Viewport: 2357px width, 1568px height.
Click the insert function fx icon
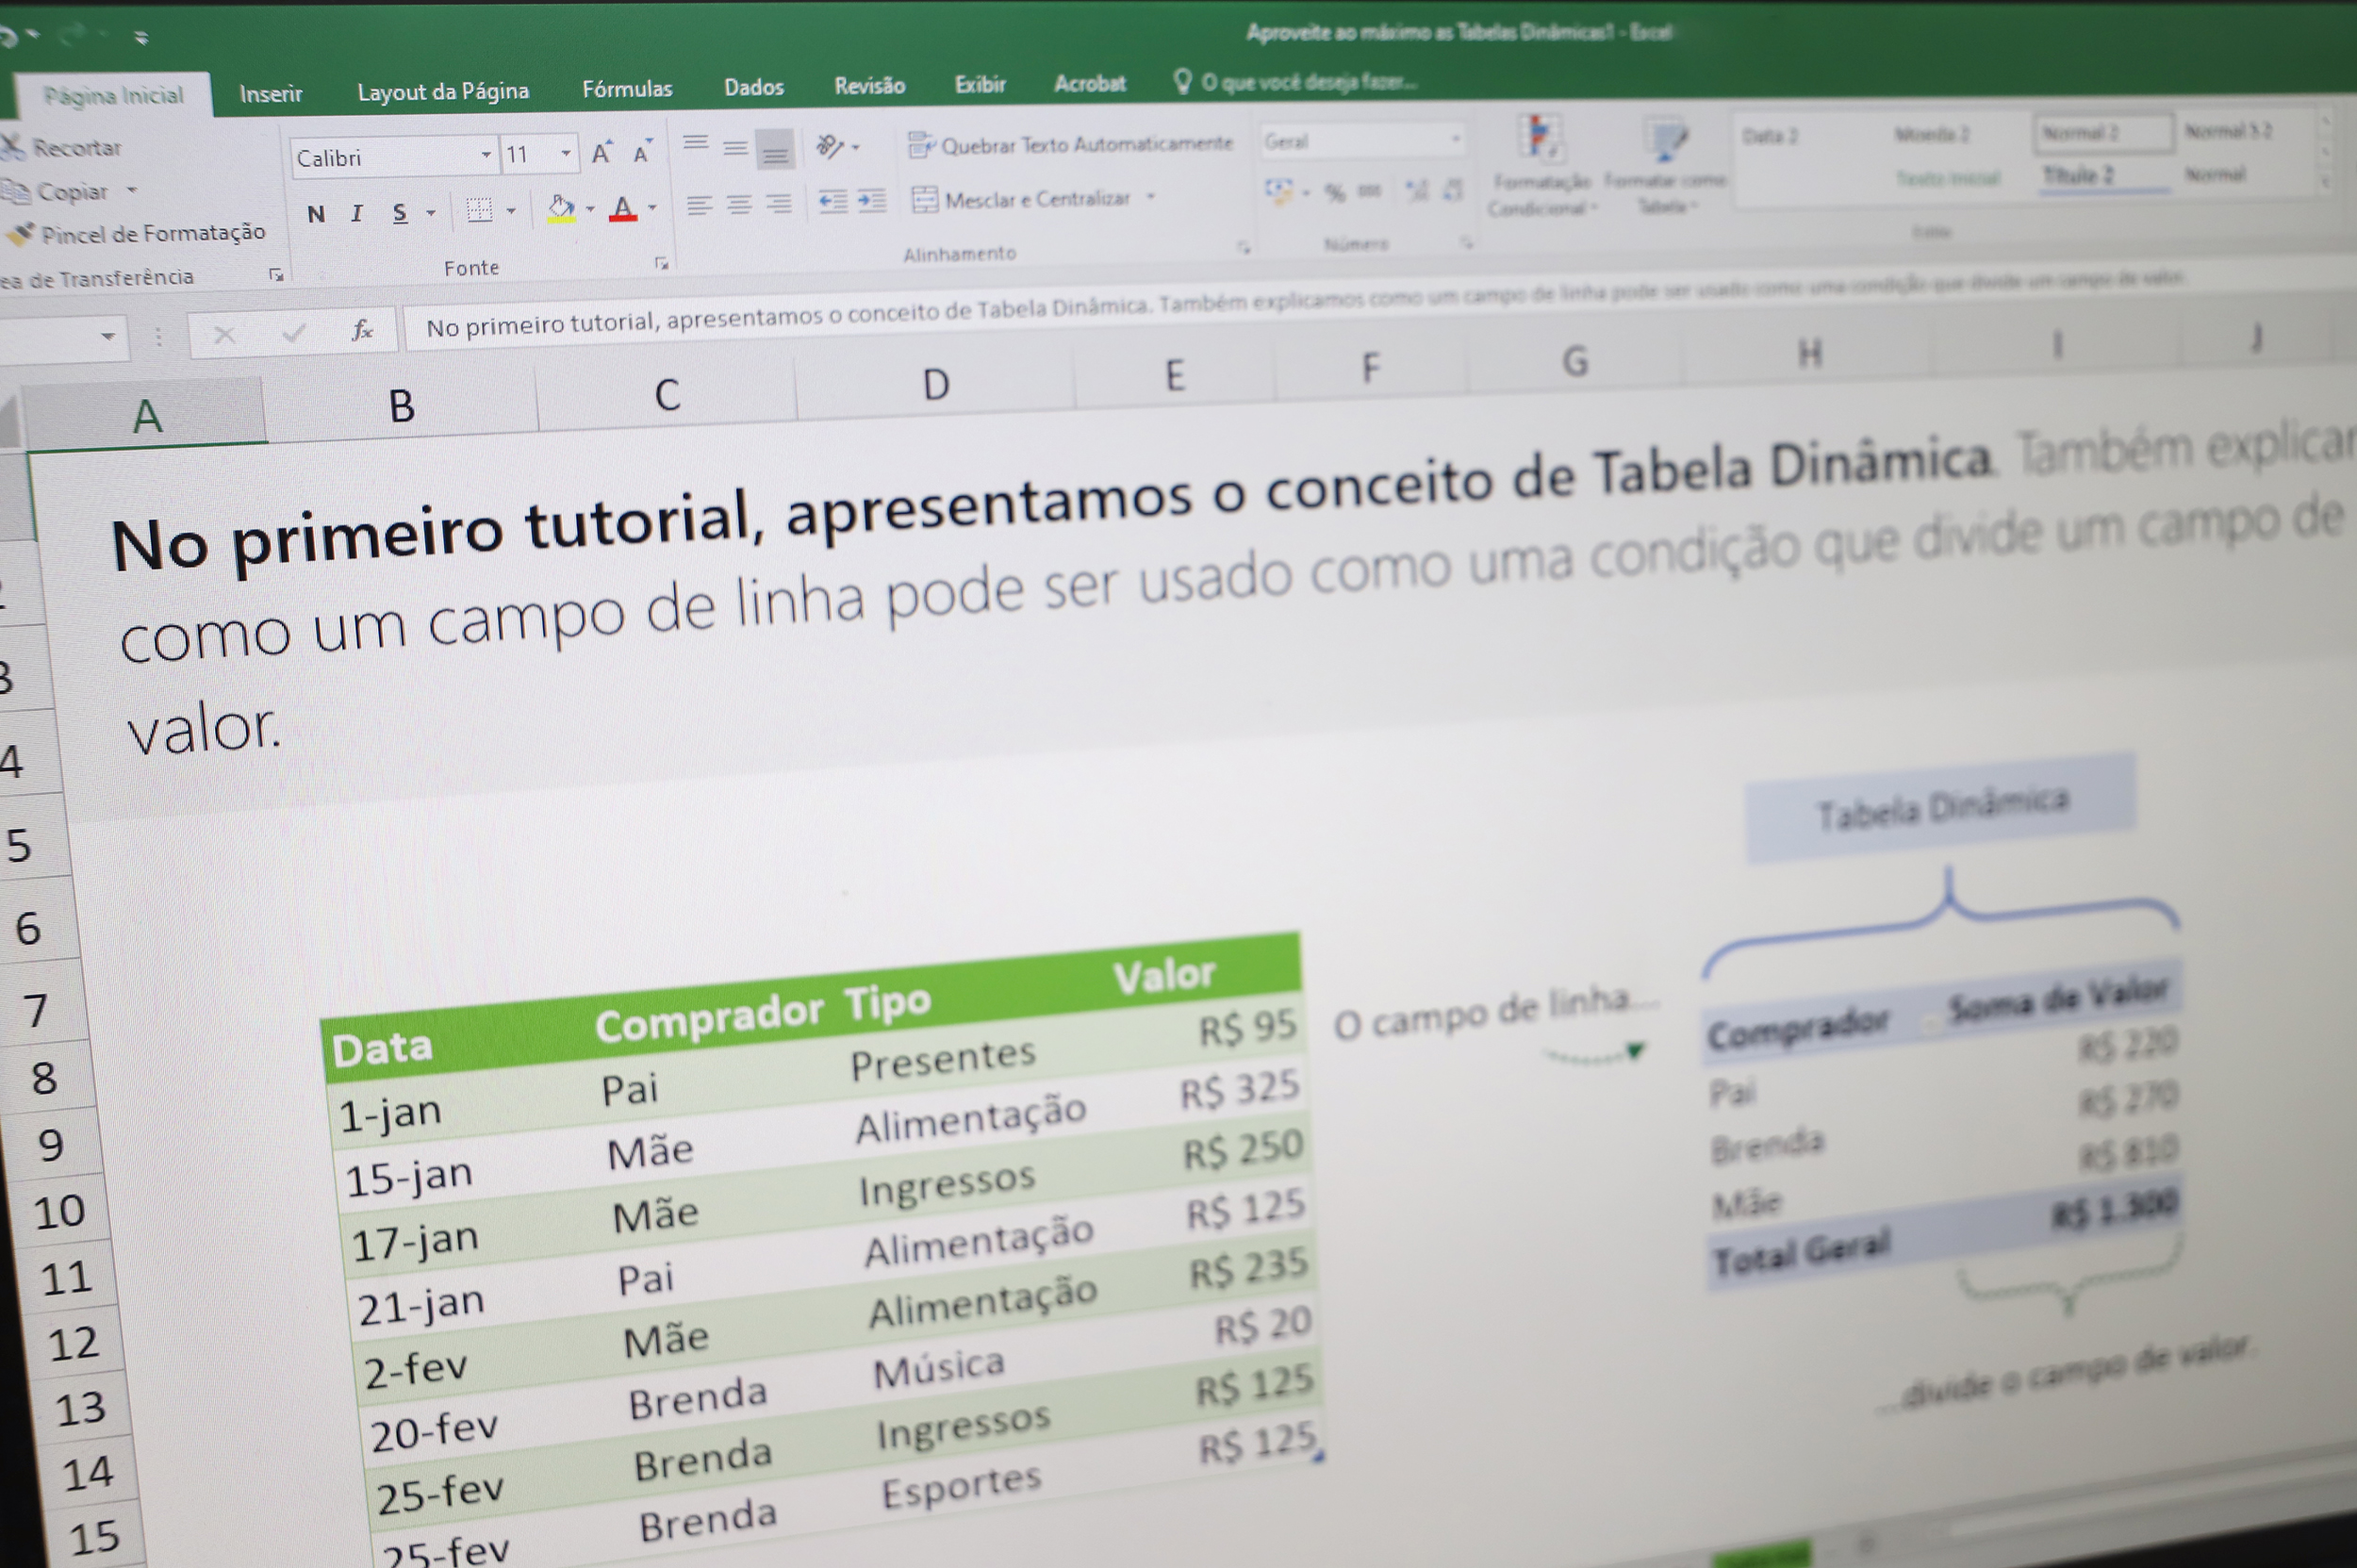pos(362,330)
